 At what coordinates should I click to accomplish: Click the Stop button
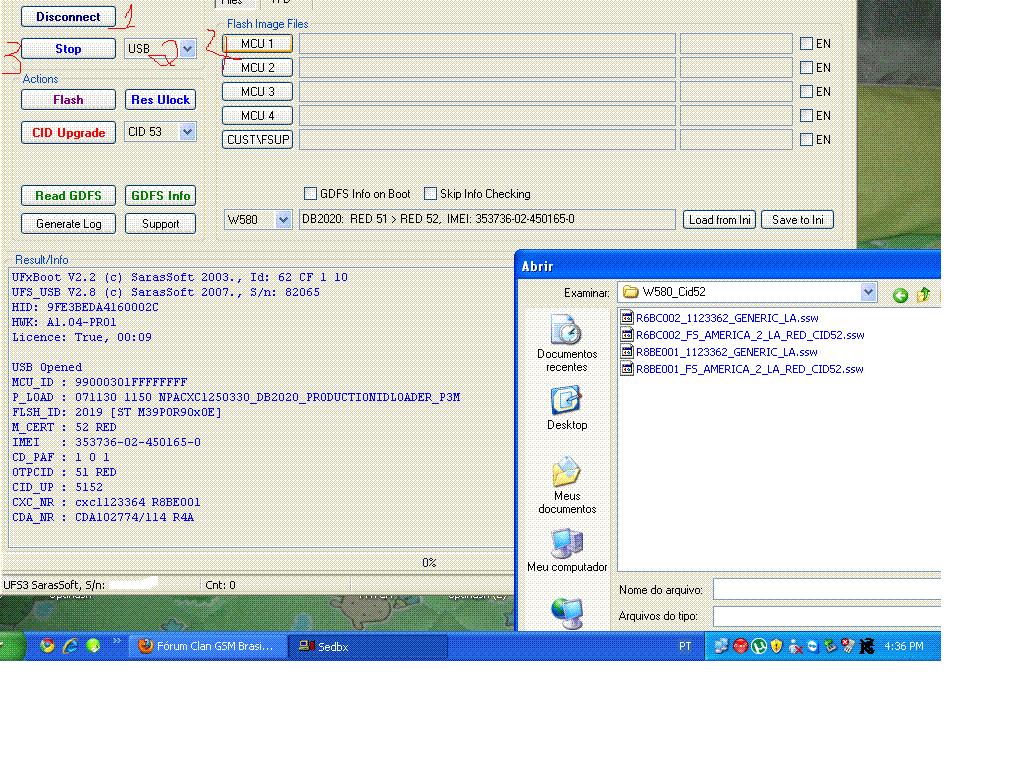click(x=69, y=49)
